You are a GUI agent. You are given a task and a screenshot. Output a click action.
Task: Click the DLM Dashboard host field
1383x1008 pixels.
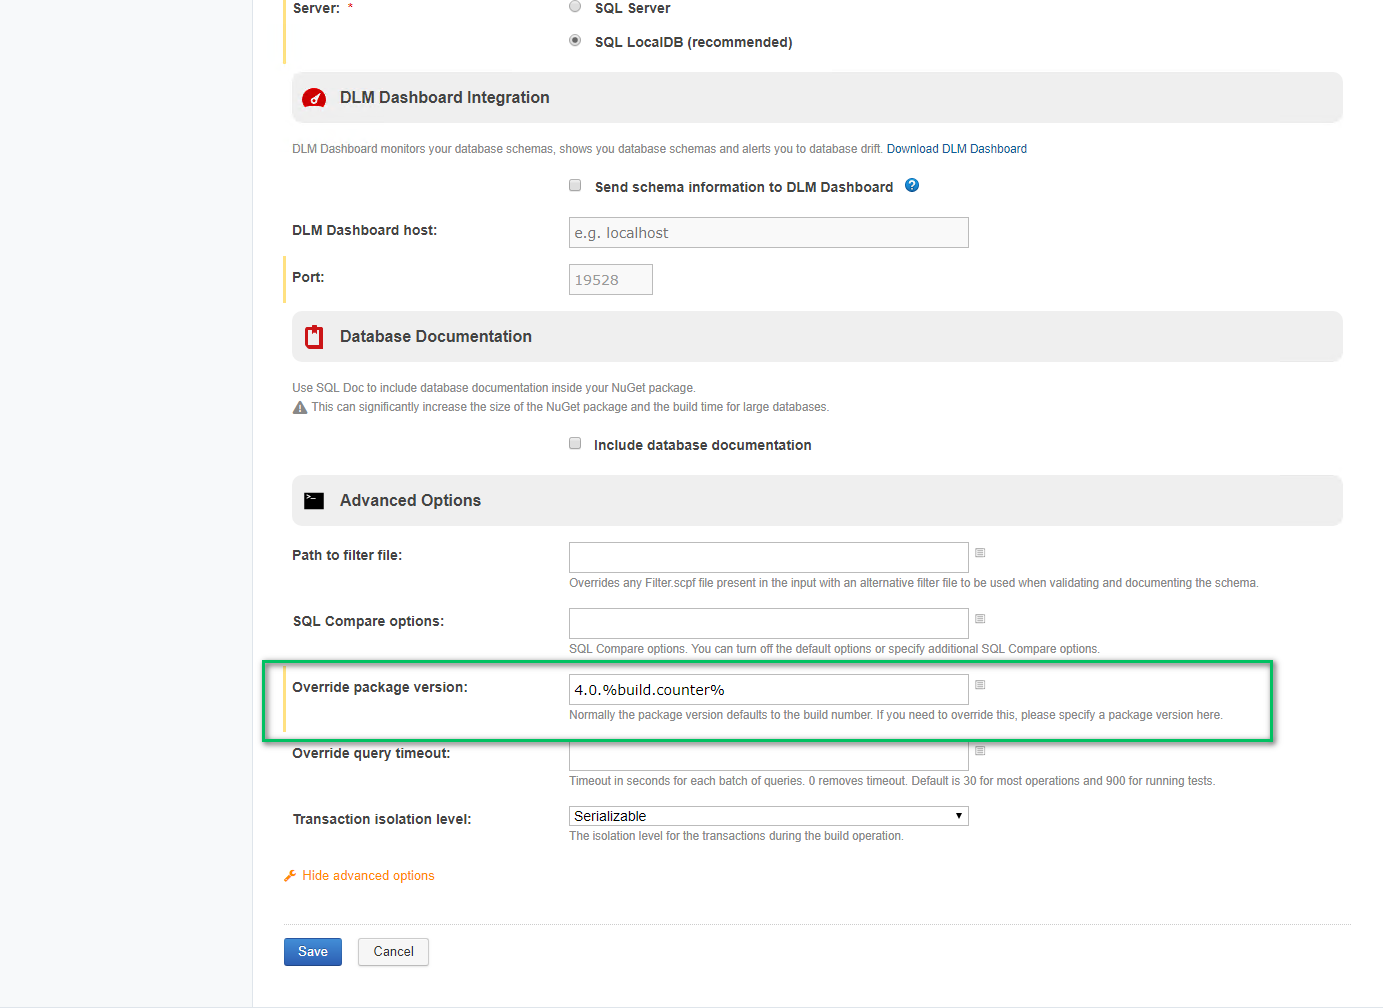[x=768, y=233]
